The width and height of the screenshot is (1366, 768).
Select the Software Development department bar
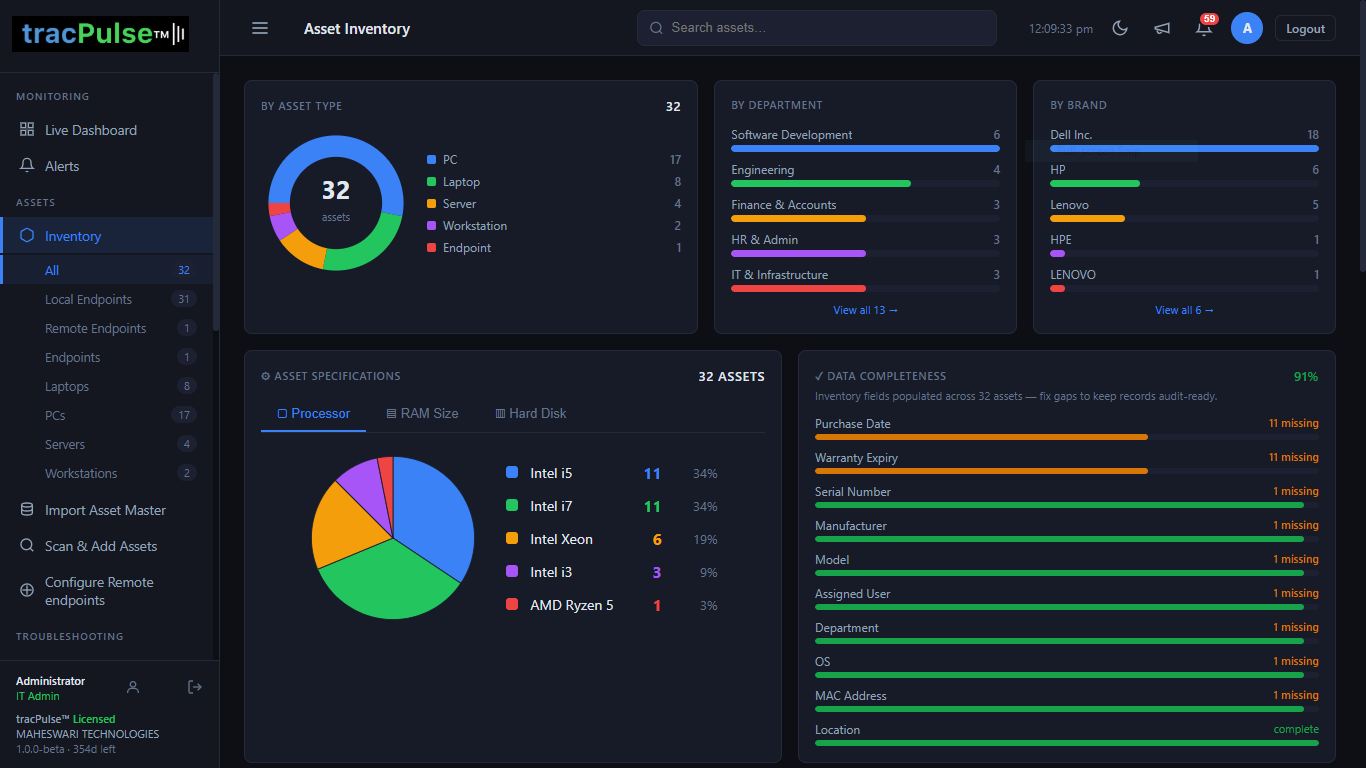865,149
